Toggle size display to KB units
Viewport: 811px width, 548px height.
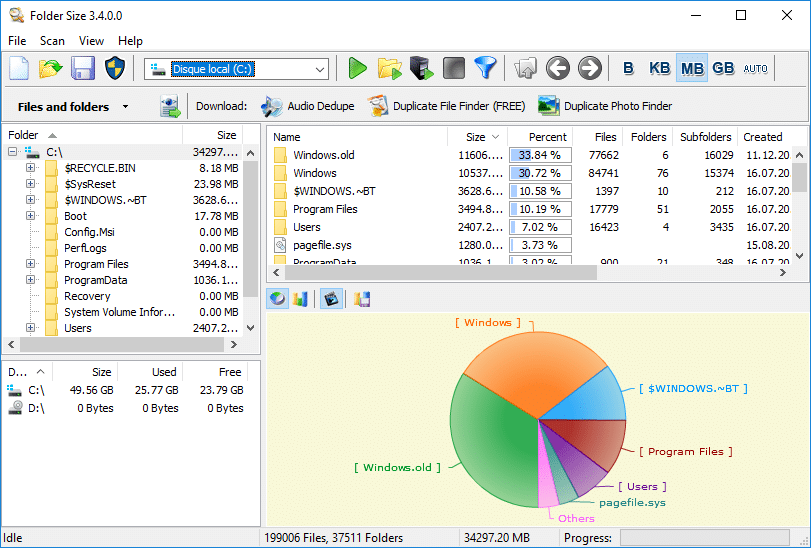(x=660, y=68)
